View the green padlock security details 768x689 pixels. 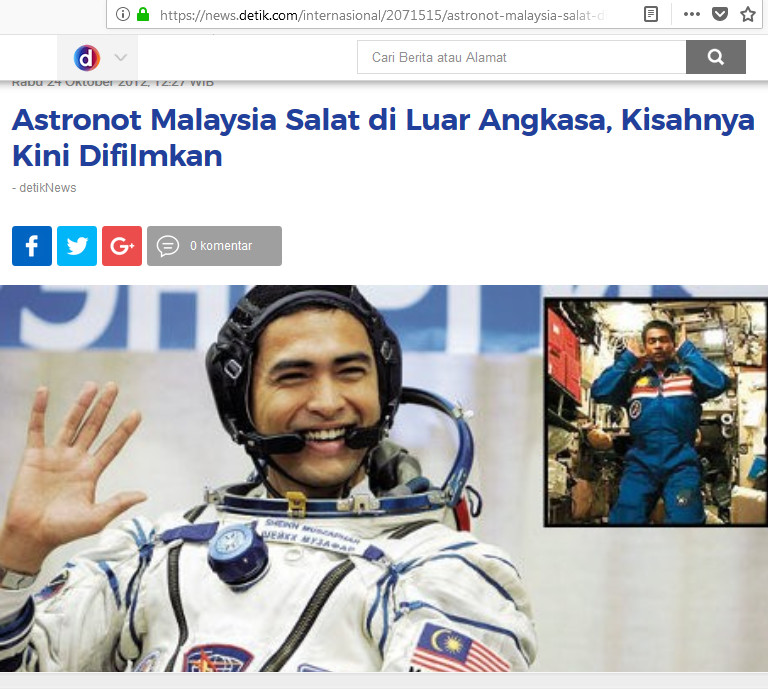pyautogui.click(x=143, y=14)
